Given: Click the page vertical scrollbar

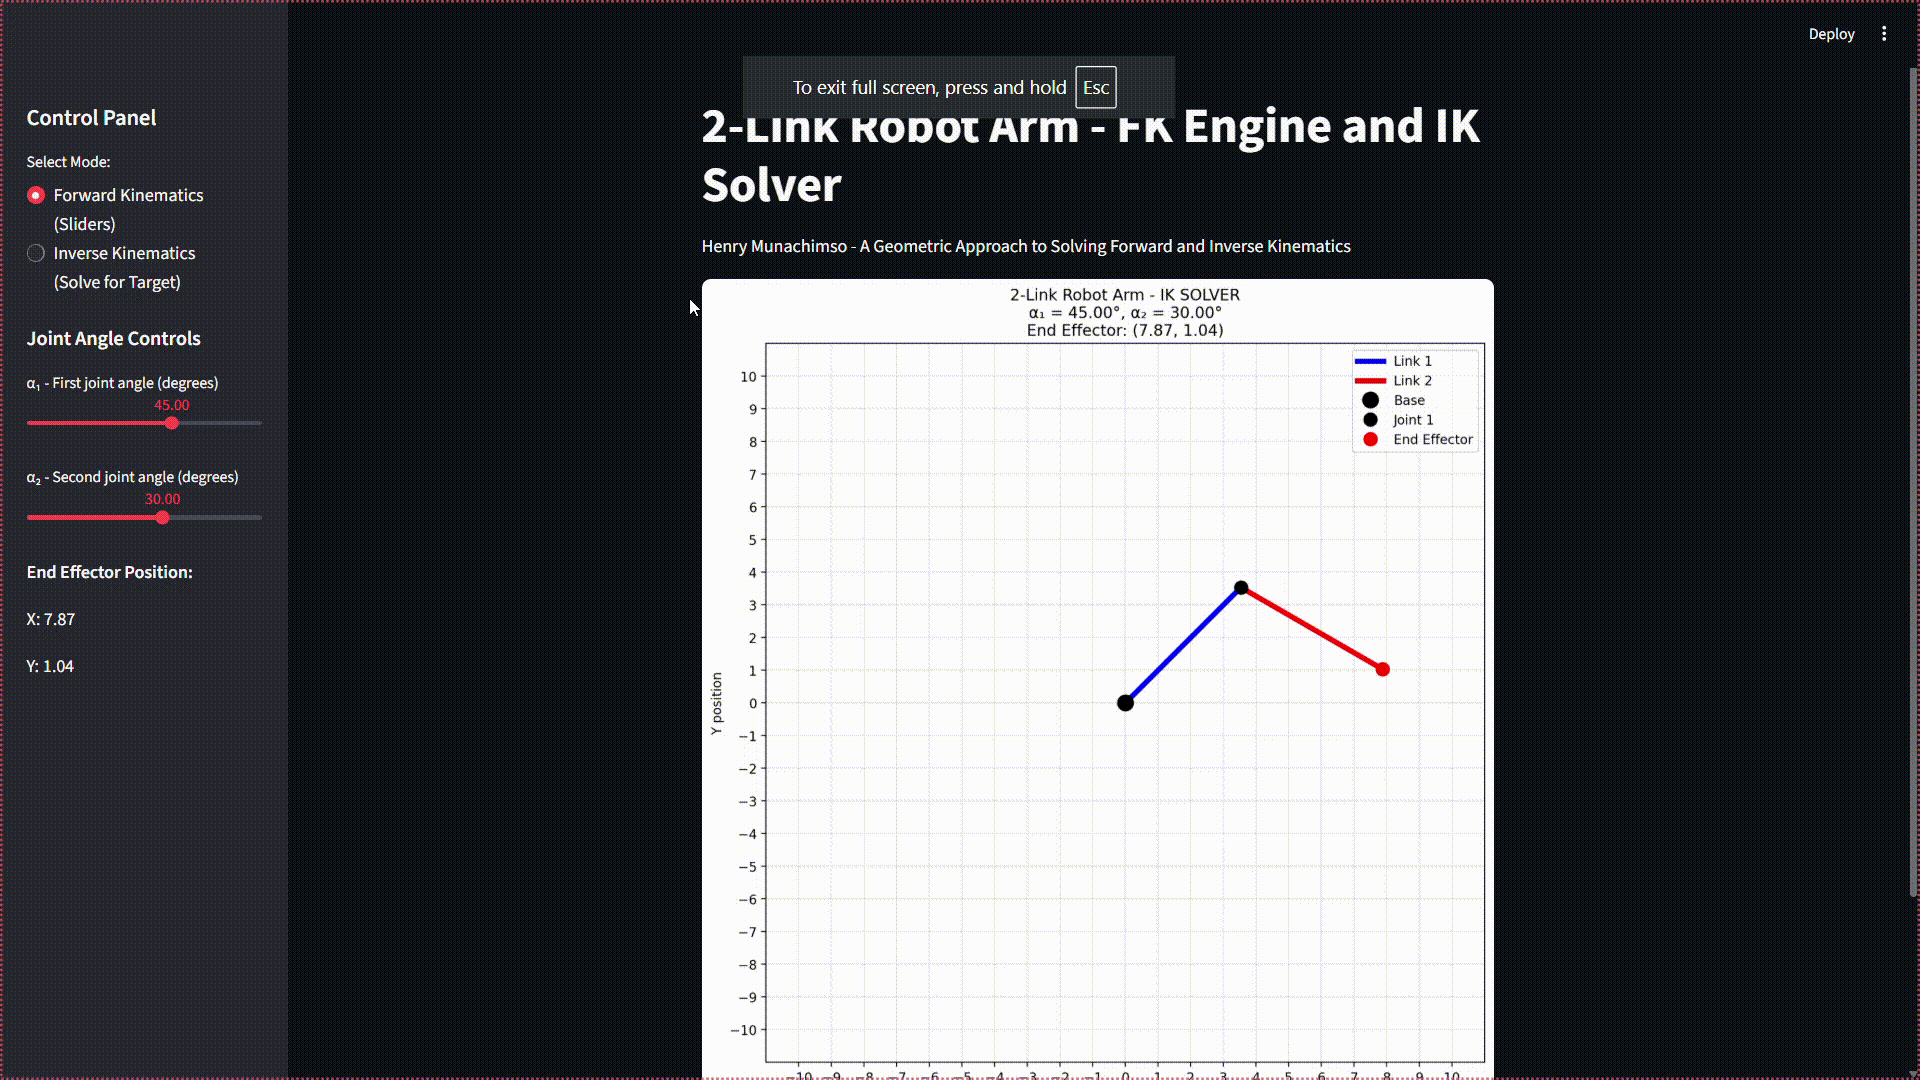Looking at the screenshot, I should click(x=1912, y=480).
